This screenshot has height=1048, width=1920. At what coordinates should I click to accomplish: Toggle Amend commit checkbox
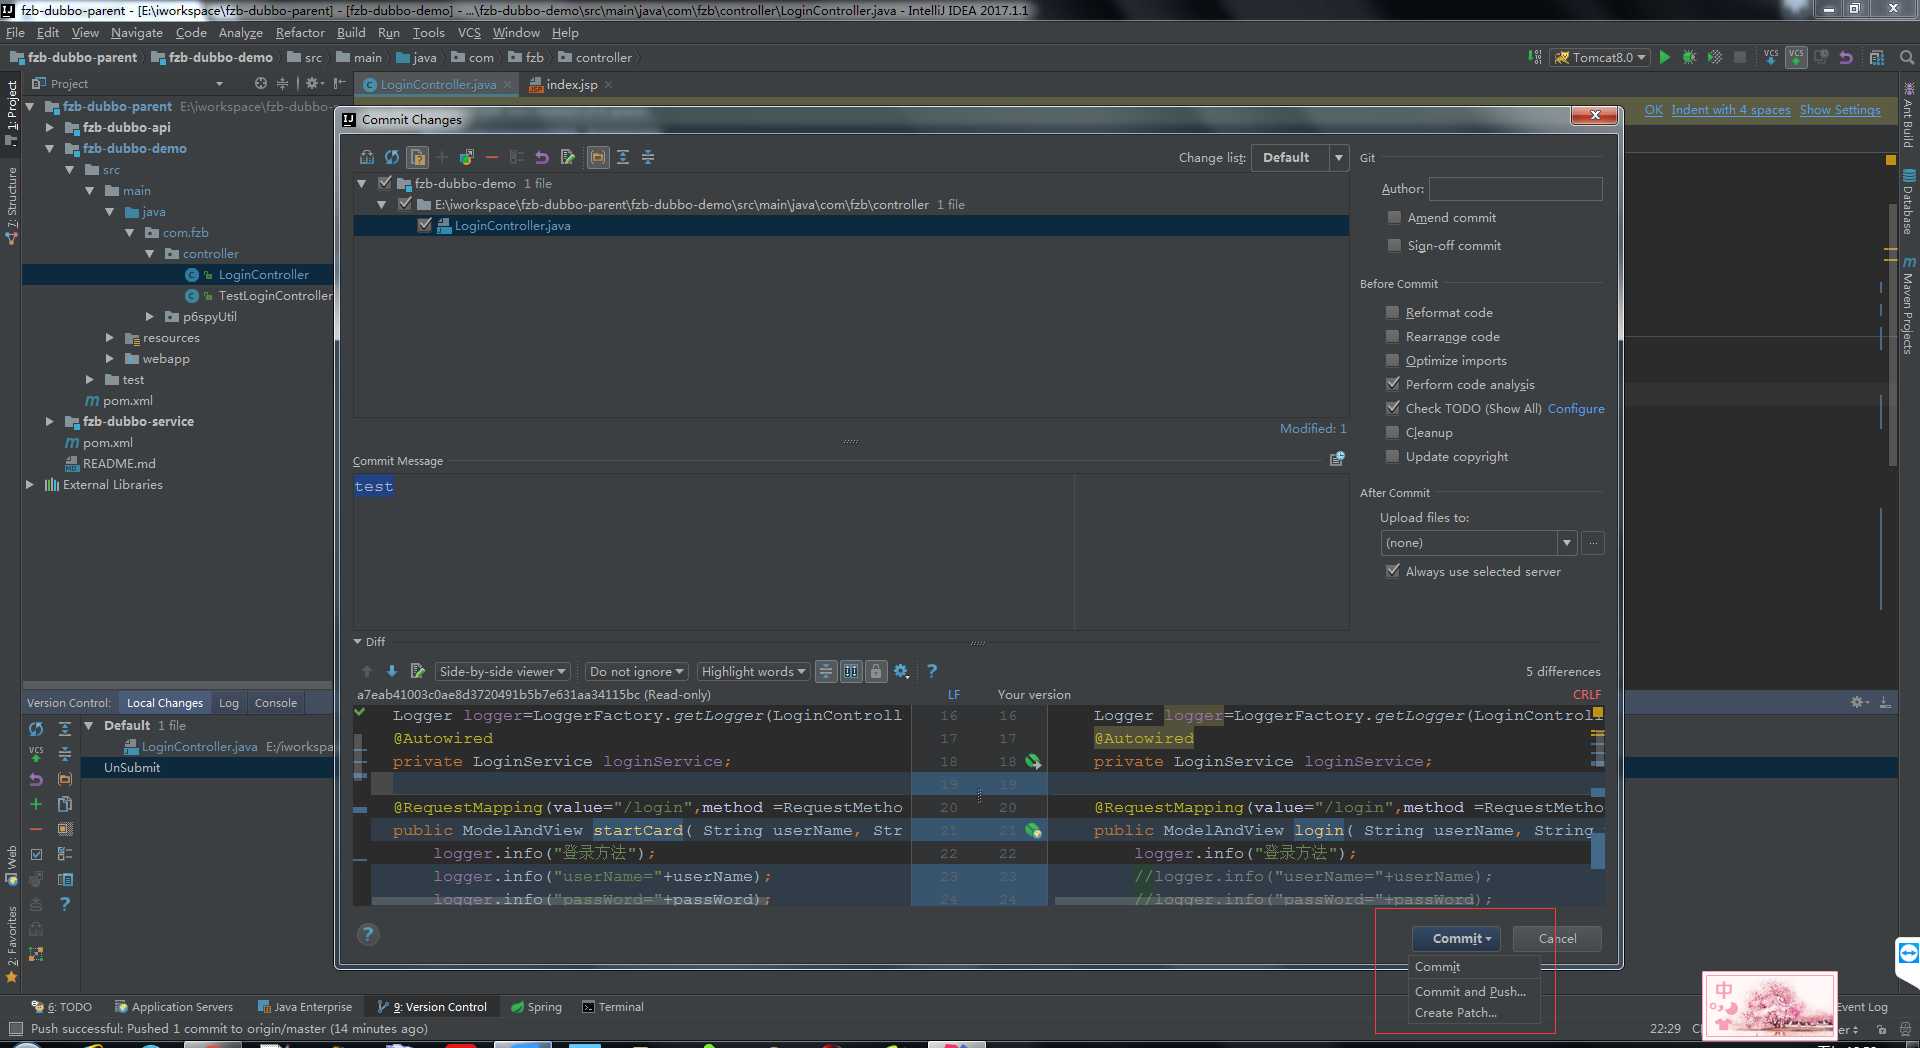click(x=1394, y=217)
